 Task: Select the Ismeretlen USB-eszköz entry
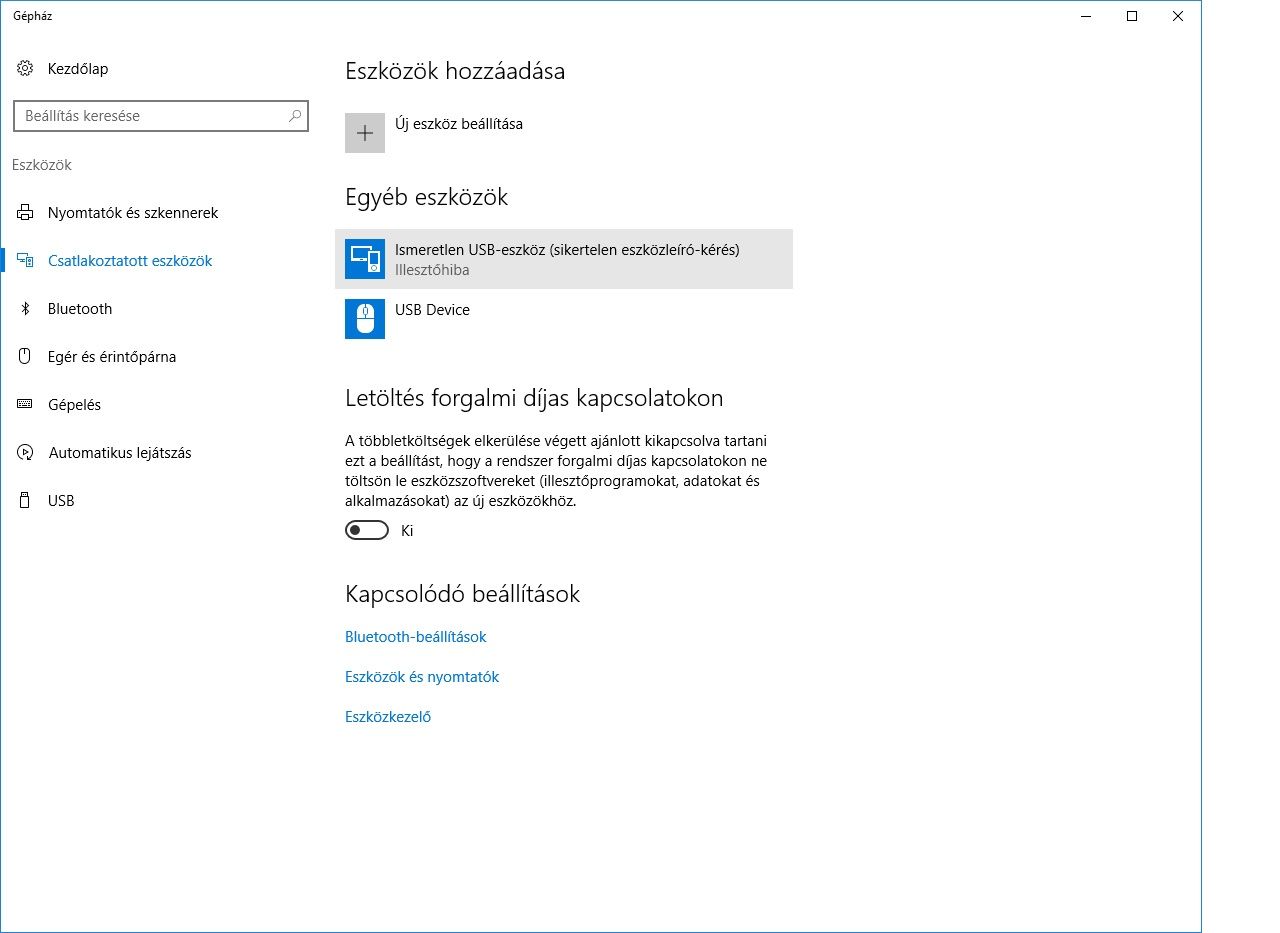pyautogui.click(x=564, y=259)
